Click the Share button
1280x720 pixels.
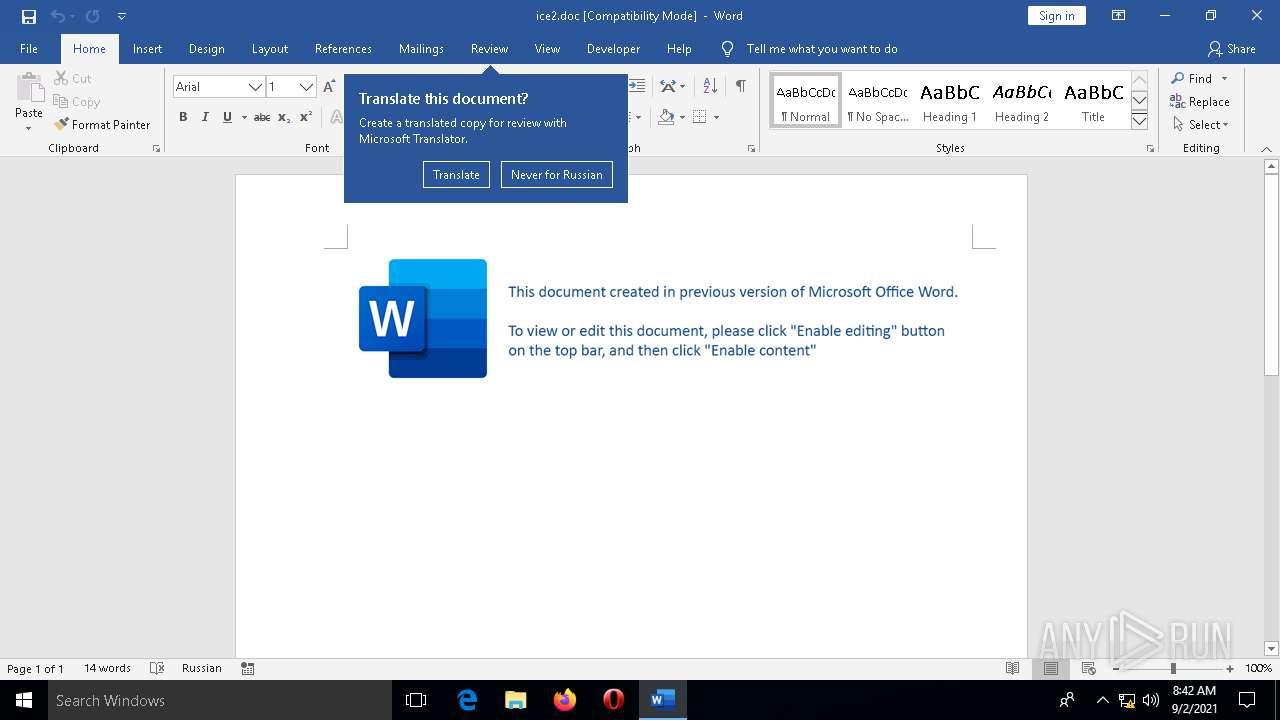point(1231,48)
